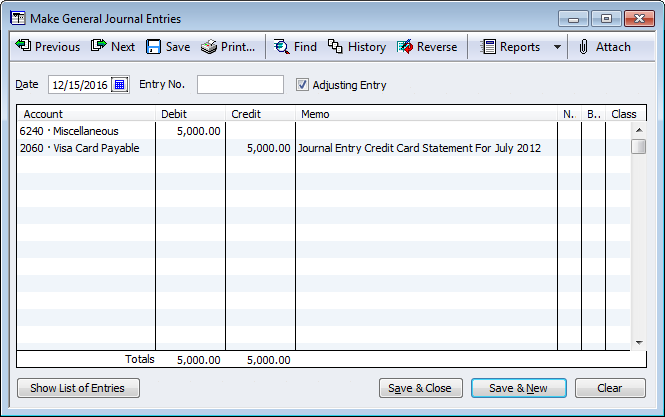665x417 pixels.
Task: Attach a file with paperclip icon
Action: click(584, 47)
